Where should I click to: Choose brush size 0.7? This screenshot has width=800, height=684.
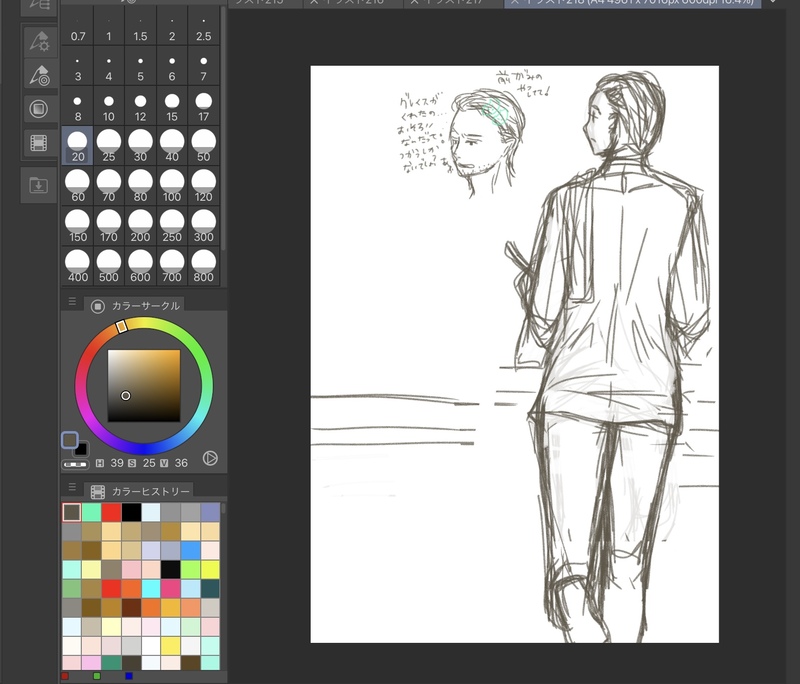coord(78,27)
